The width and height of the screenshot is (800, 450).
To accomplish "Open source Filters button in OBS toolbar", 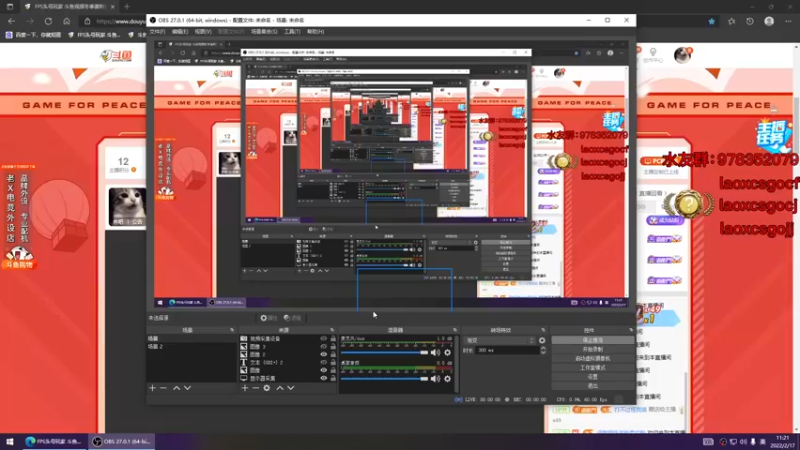I will (292, 318).
